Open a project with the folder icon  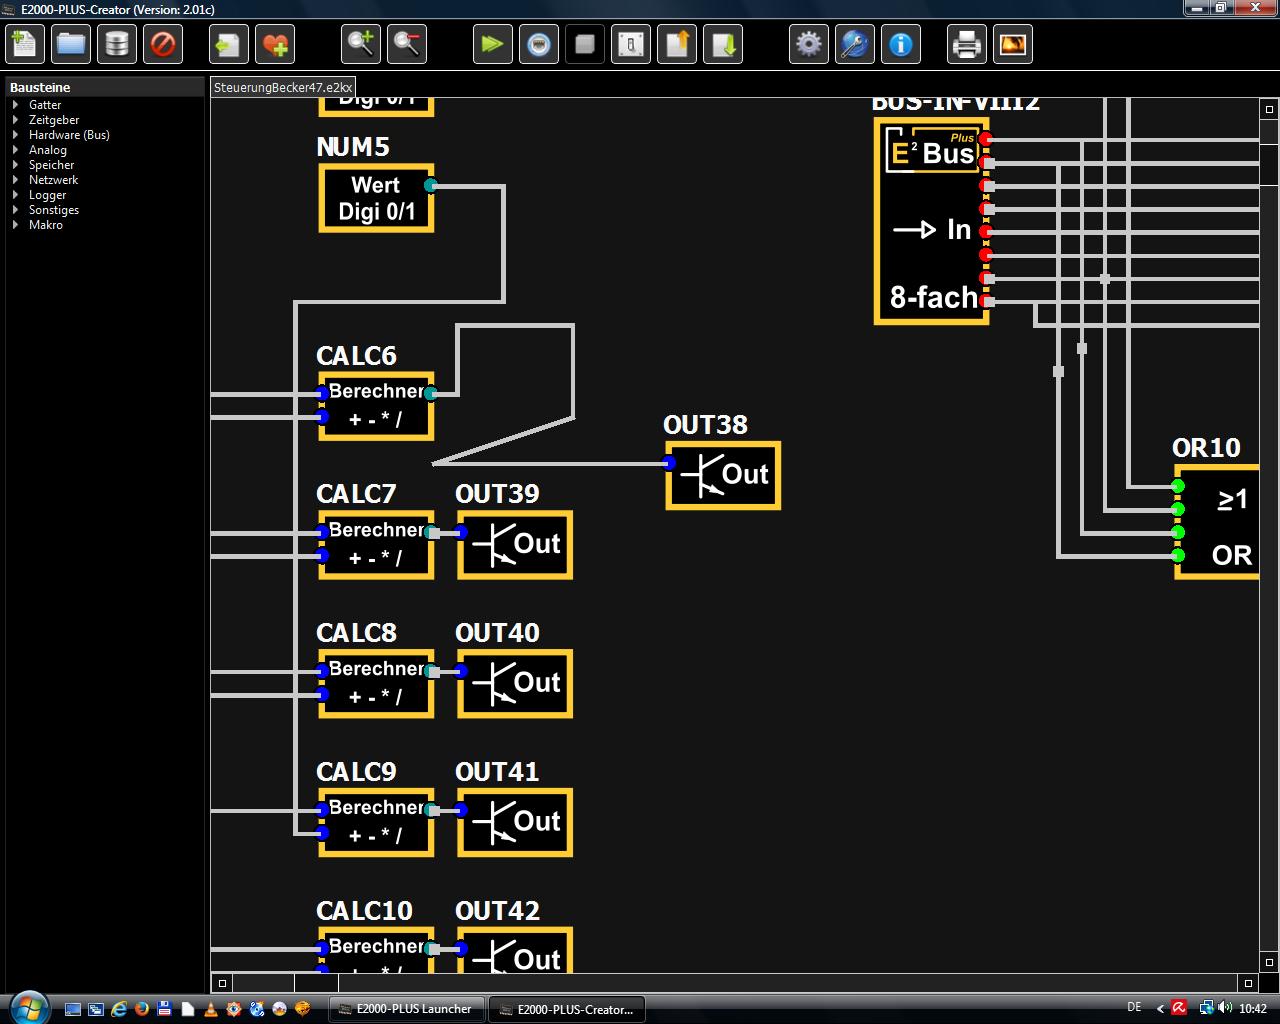click(71, 44)
